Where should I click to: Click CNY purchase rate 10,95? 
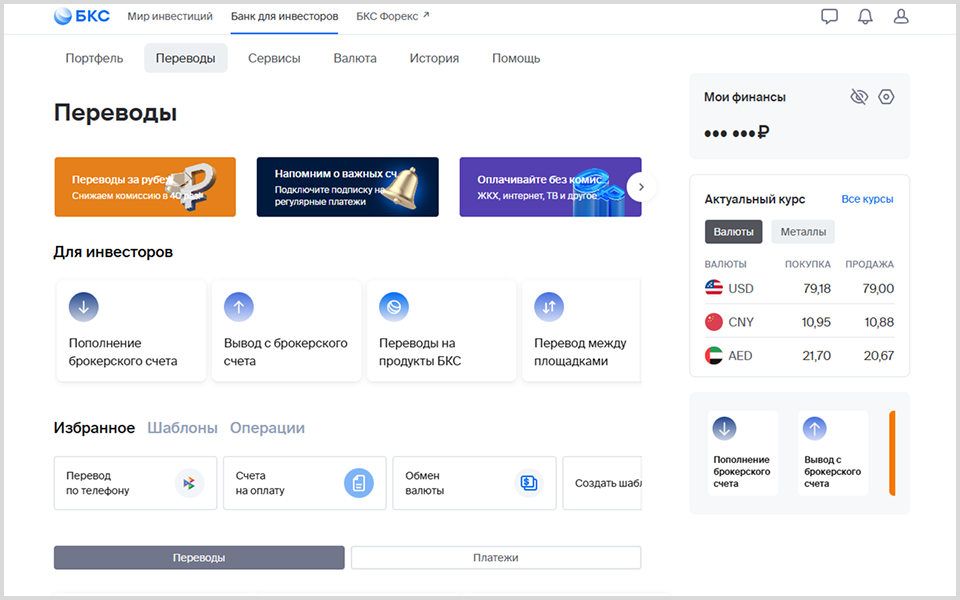pyautogui.click(x=816, y=322)
